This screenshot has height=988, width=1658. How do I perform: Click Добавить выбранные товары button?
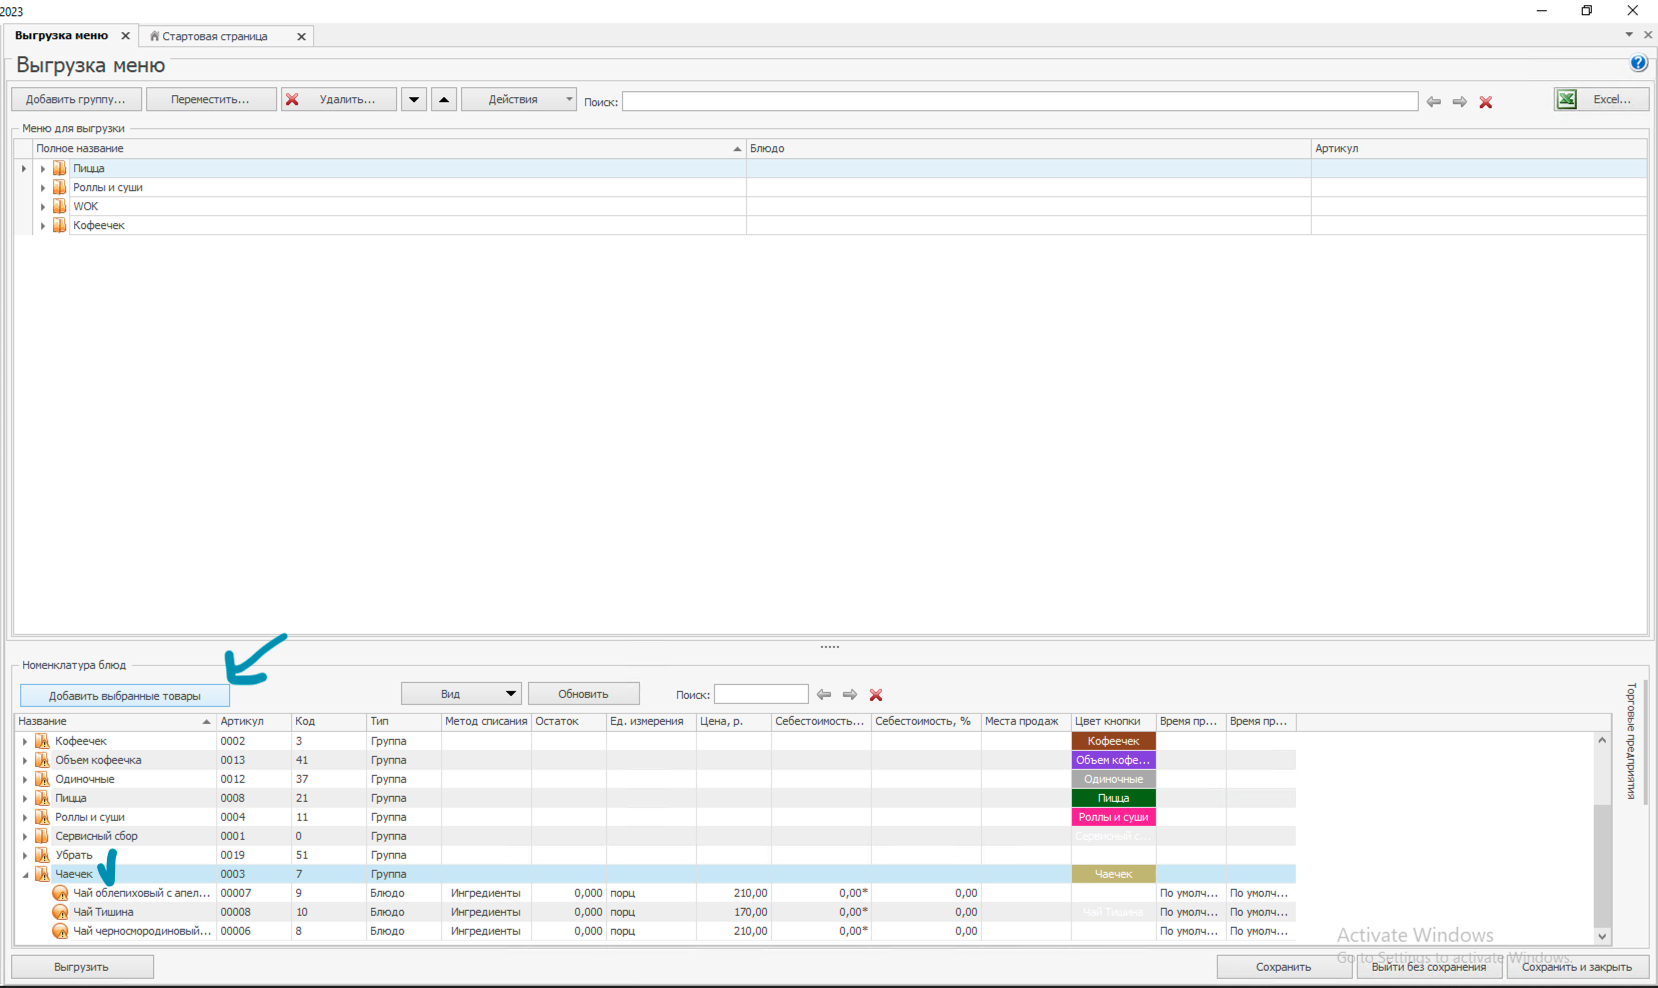pos(125,696)
